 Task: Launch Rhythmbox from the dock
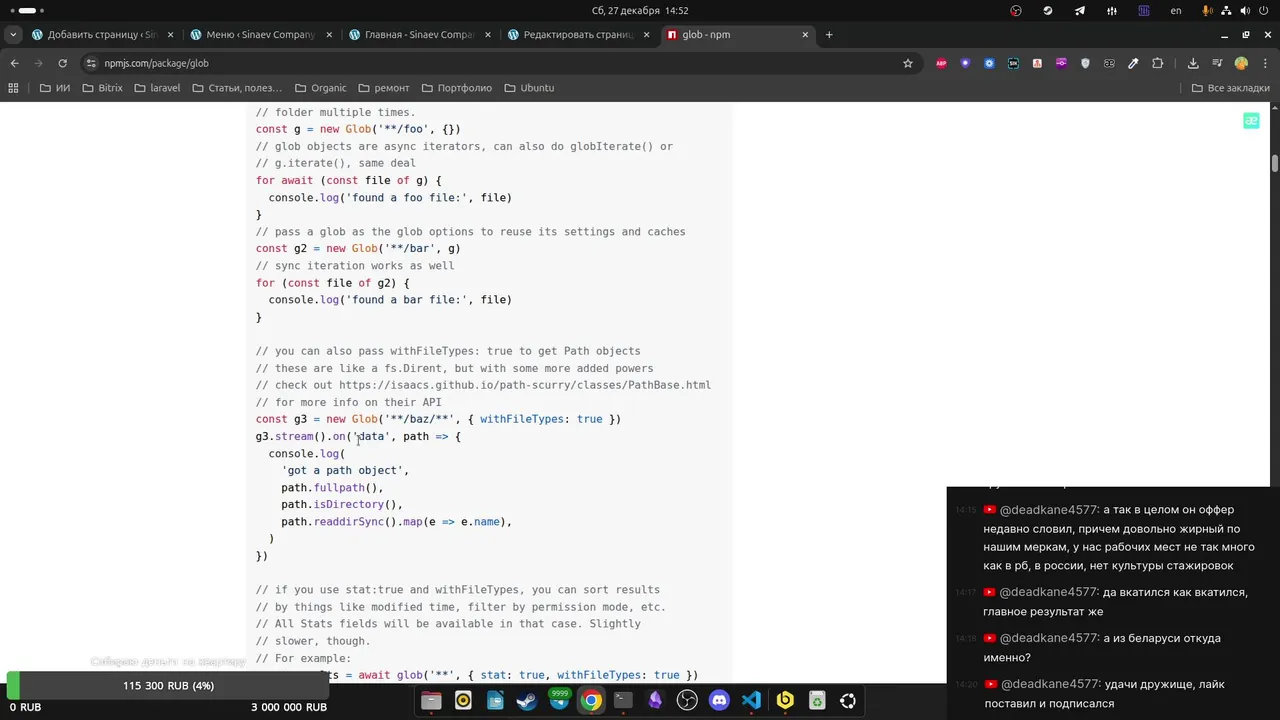463,701
